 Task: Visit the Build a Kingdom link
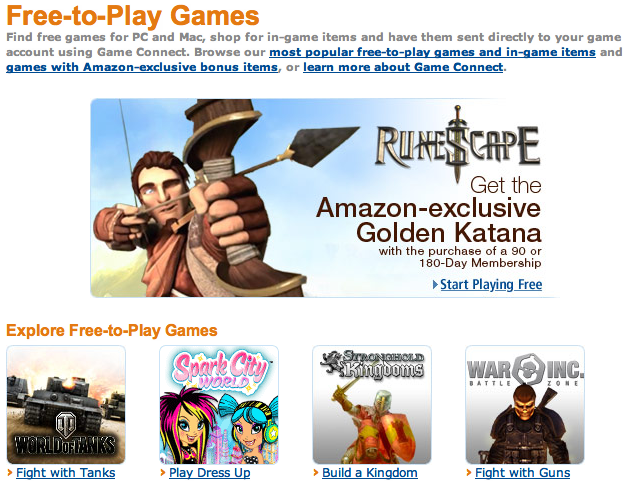(x=370, y=473)
